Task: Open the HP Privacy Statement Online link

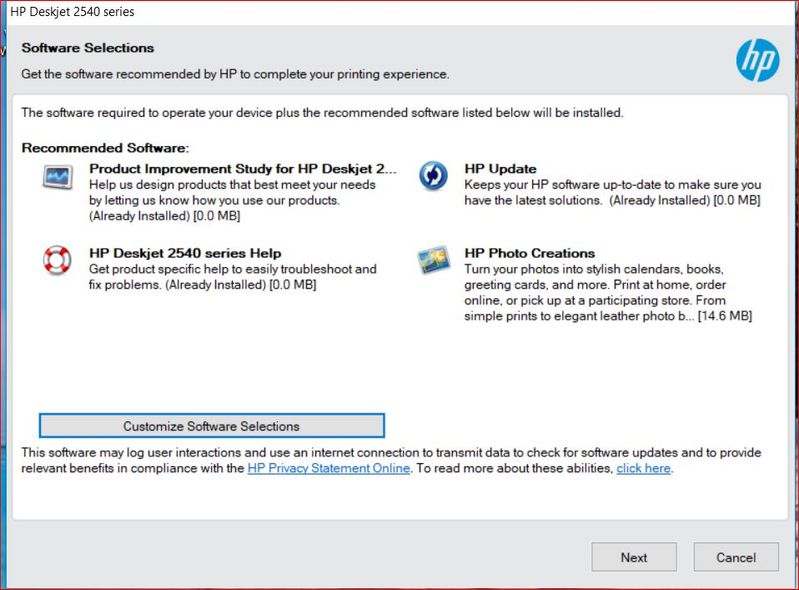Action: pos(329,468)
